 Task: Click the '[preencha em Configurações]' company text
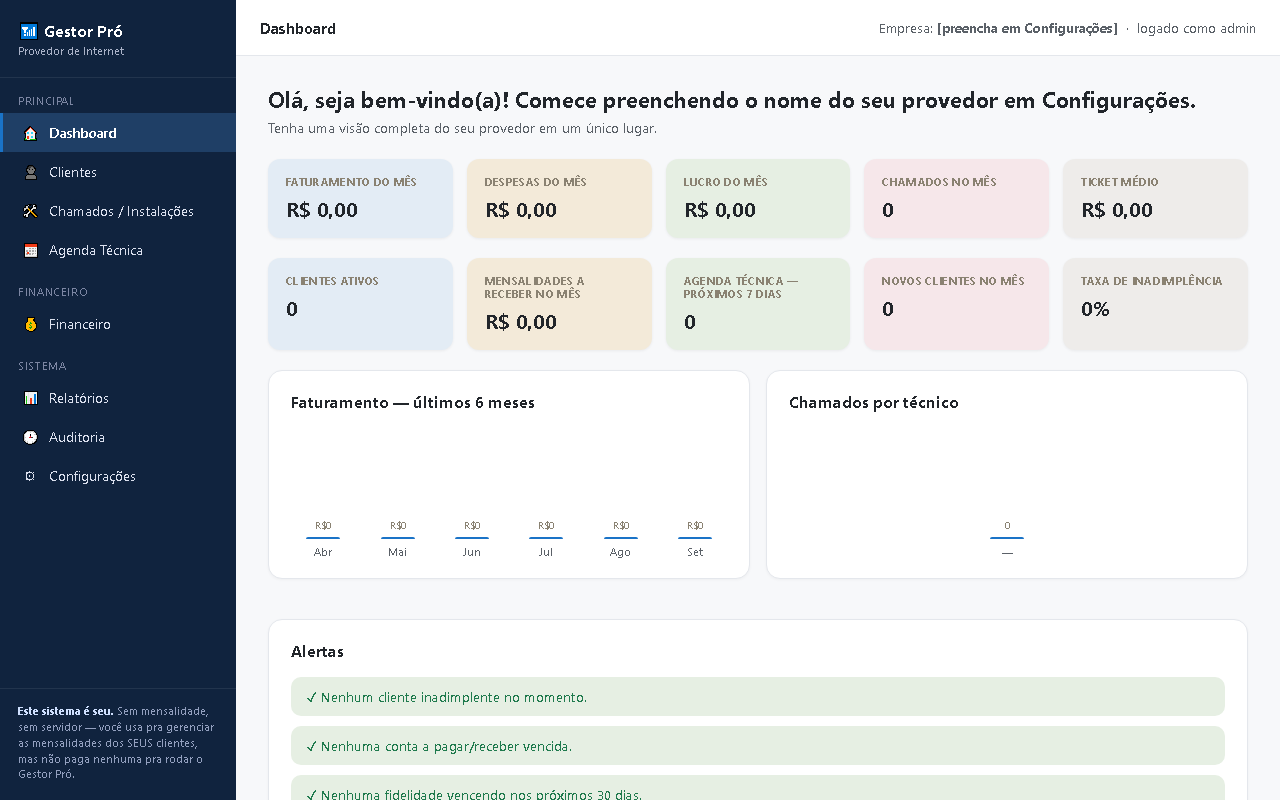tap(1027, 28)
